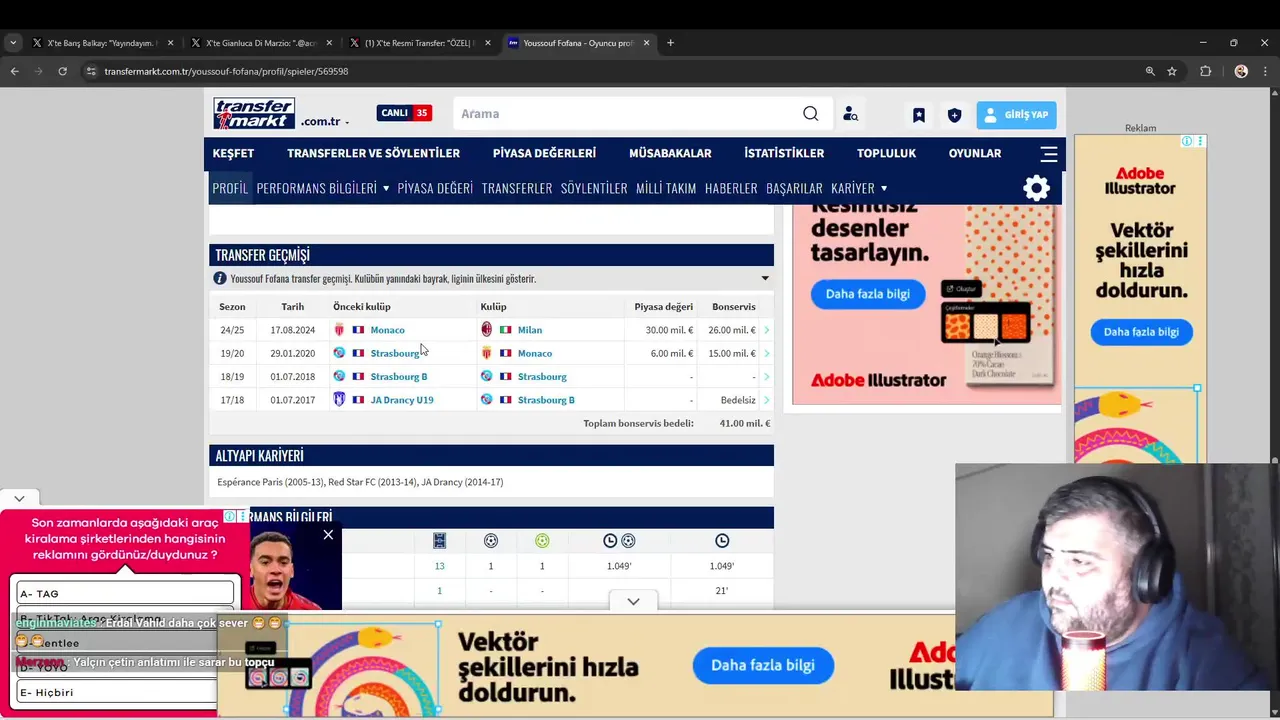Click the JA Drancy U19 crest icon
1280x720 pixels.
coord(339,399)
